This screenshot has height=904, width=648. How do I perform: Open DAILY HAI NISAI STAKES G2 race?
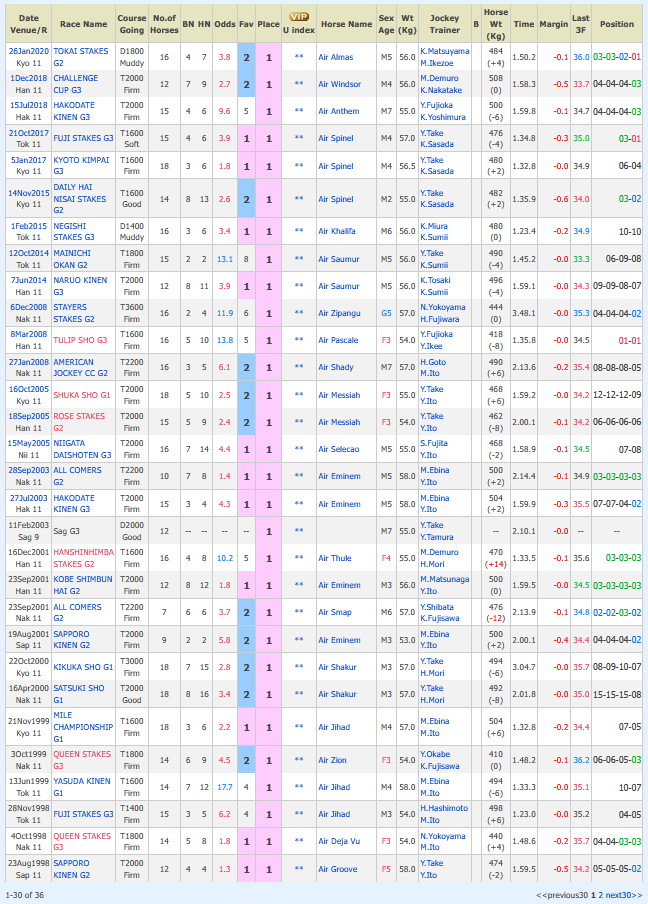click(x=80, y=199)
